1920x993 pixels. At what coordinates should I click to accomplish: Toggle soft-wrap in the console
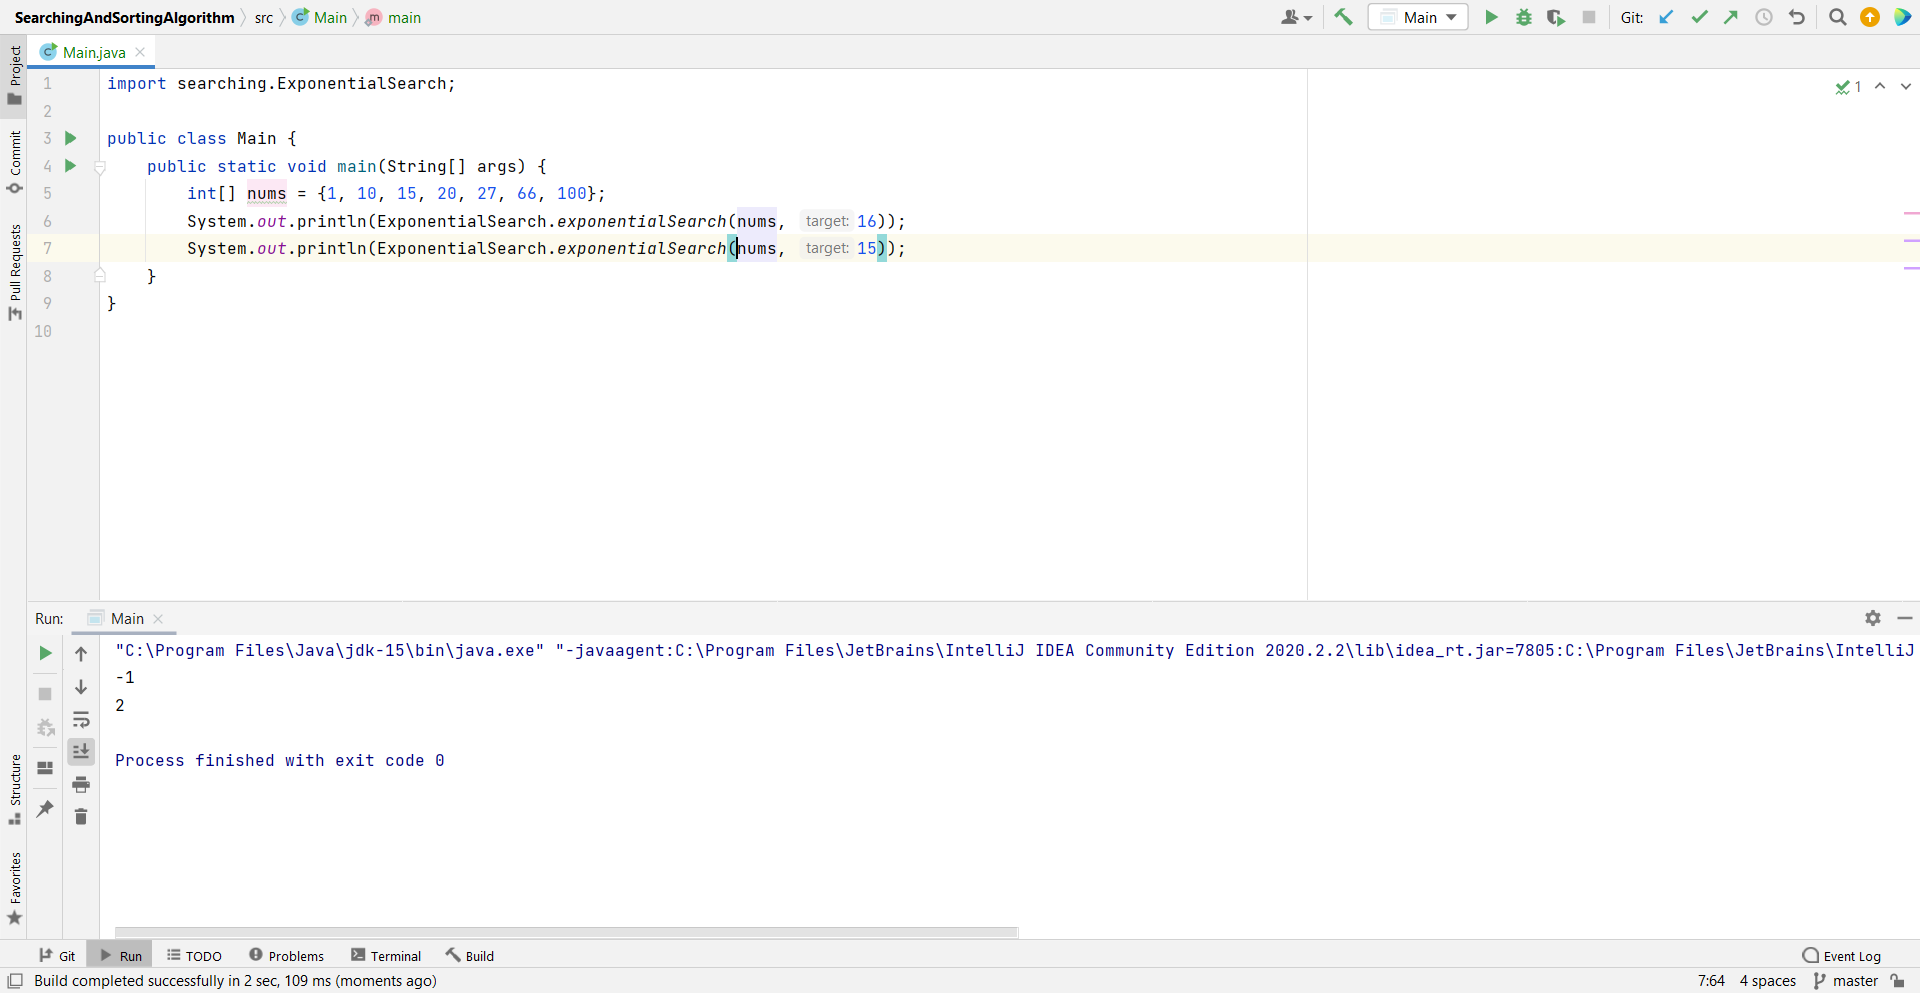tap(81, 720)
